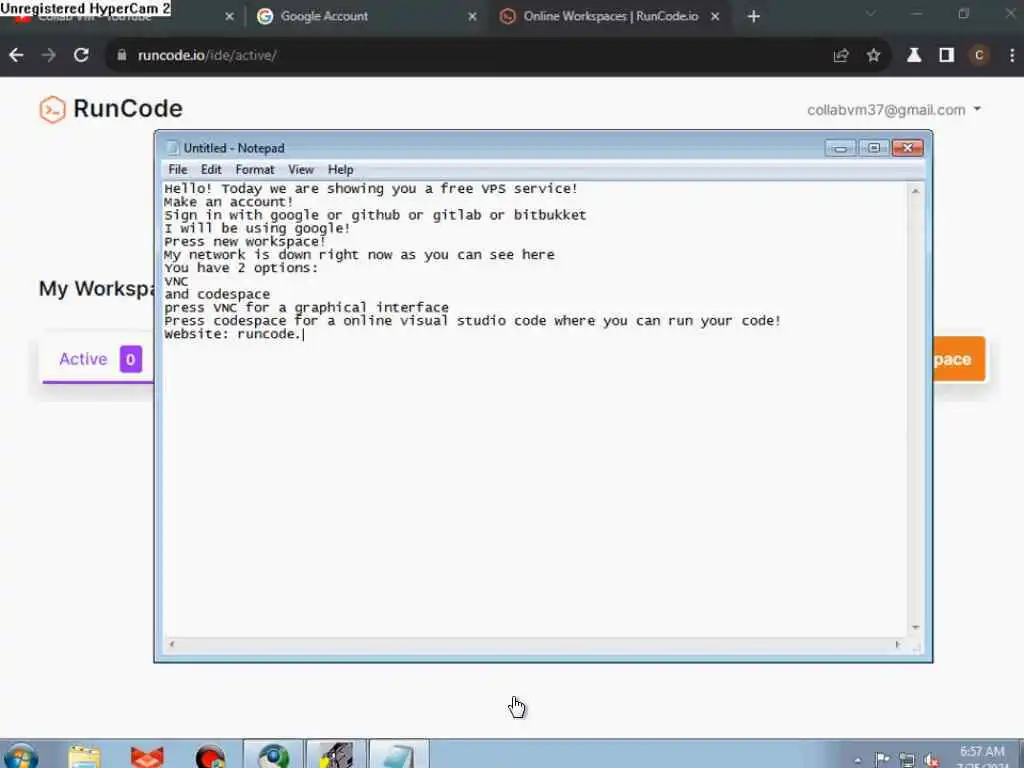Close the first CollabVM YouTube tab
1024x768 pixels.
pyautogui.click(x=229, y=16)
